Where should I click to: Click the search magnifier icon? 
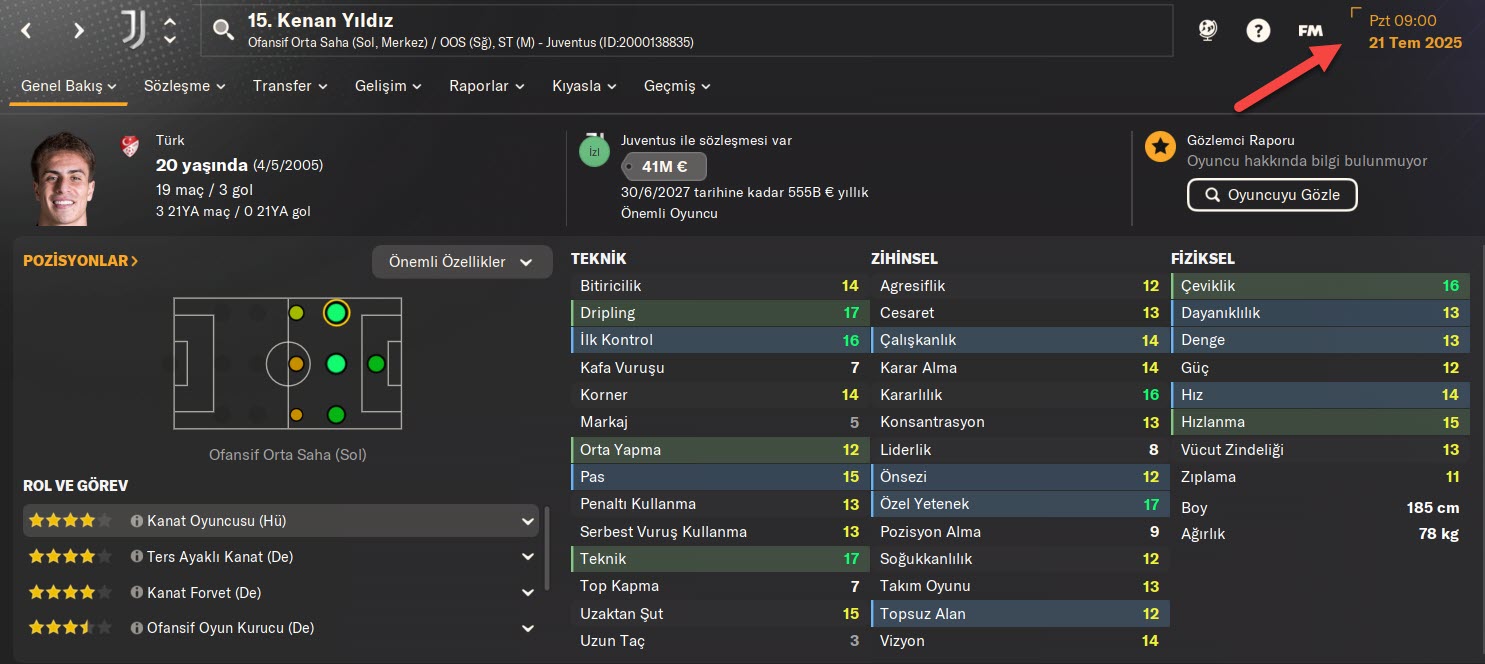click(223, 30)
